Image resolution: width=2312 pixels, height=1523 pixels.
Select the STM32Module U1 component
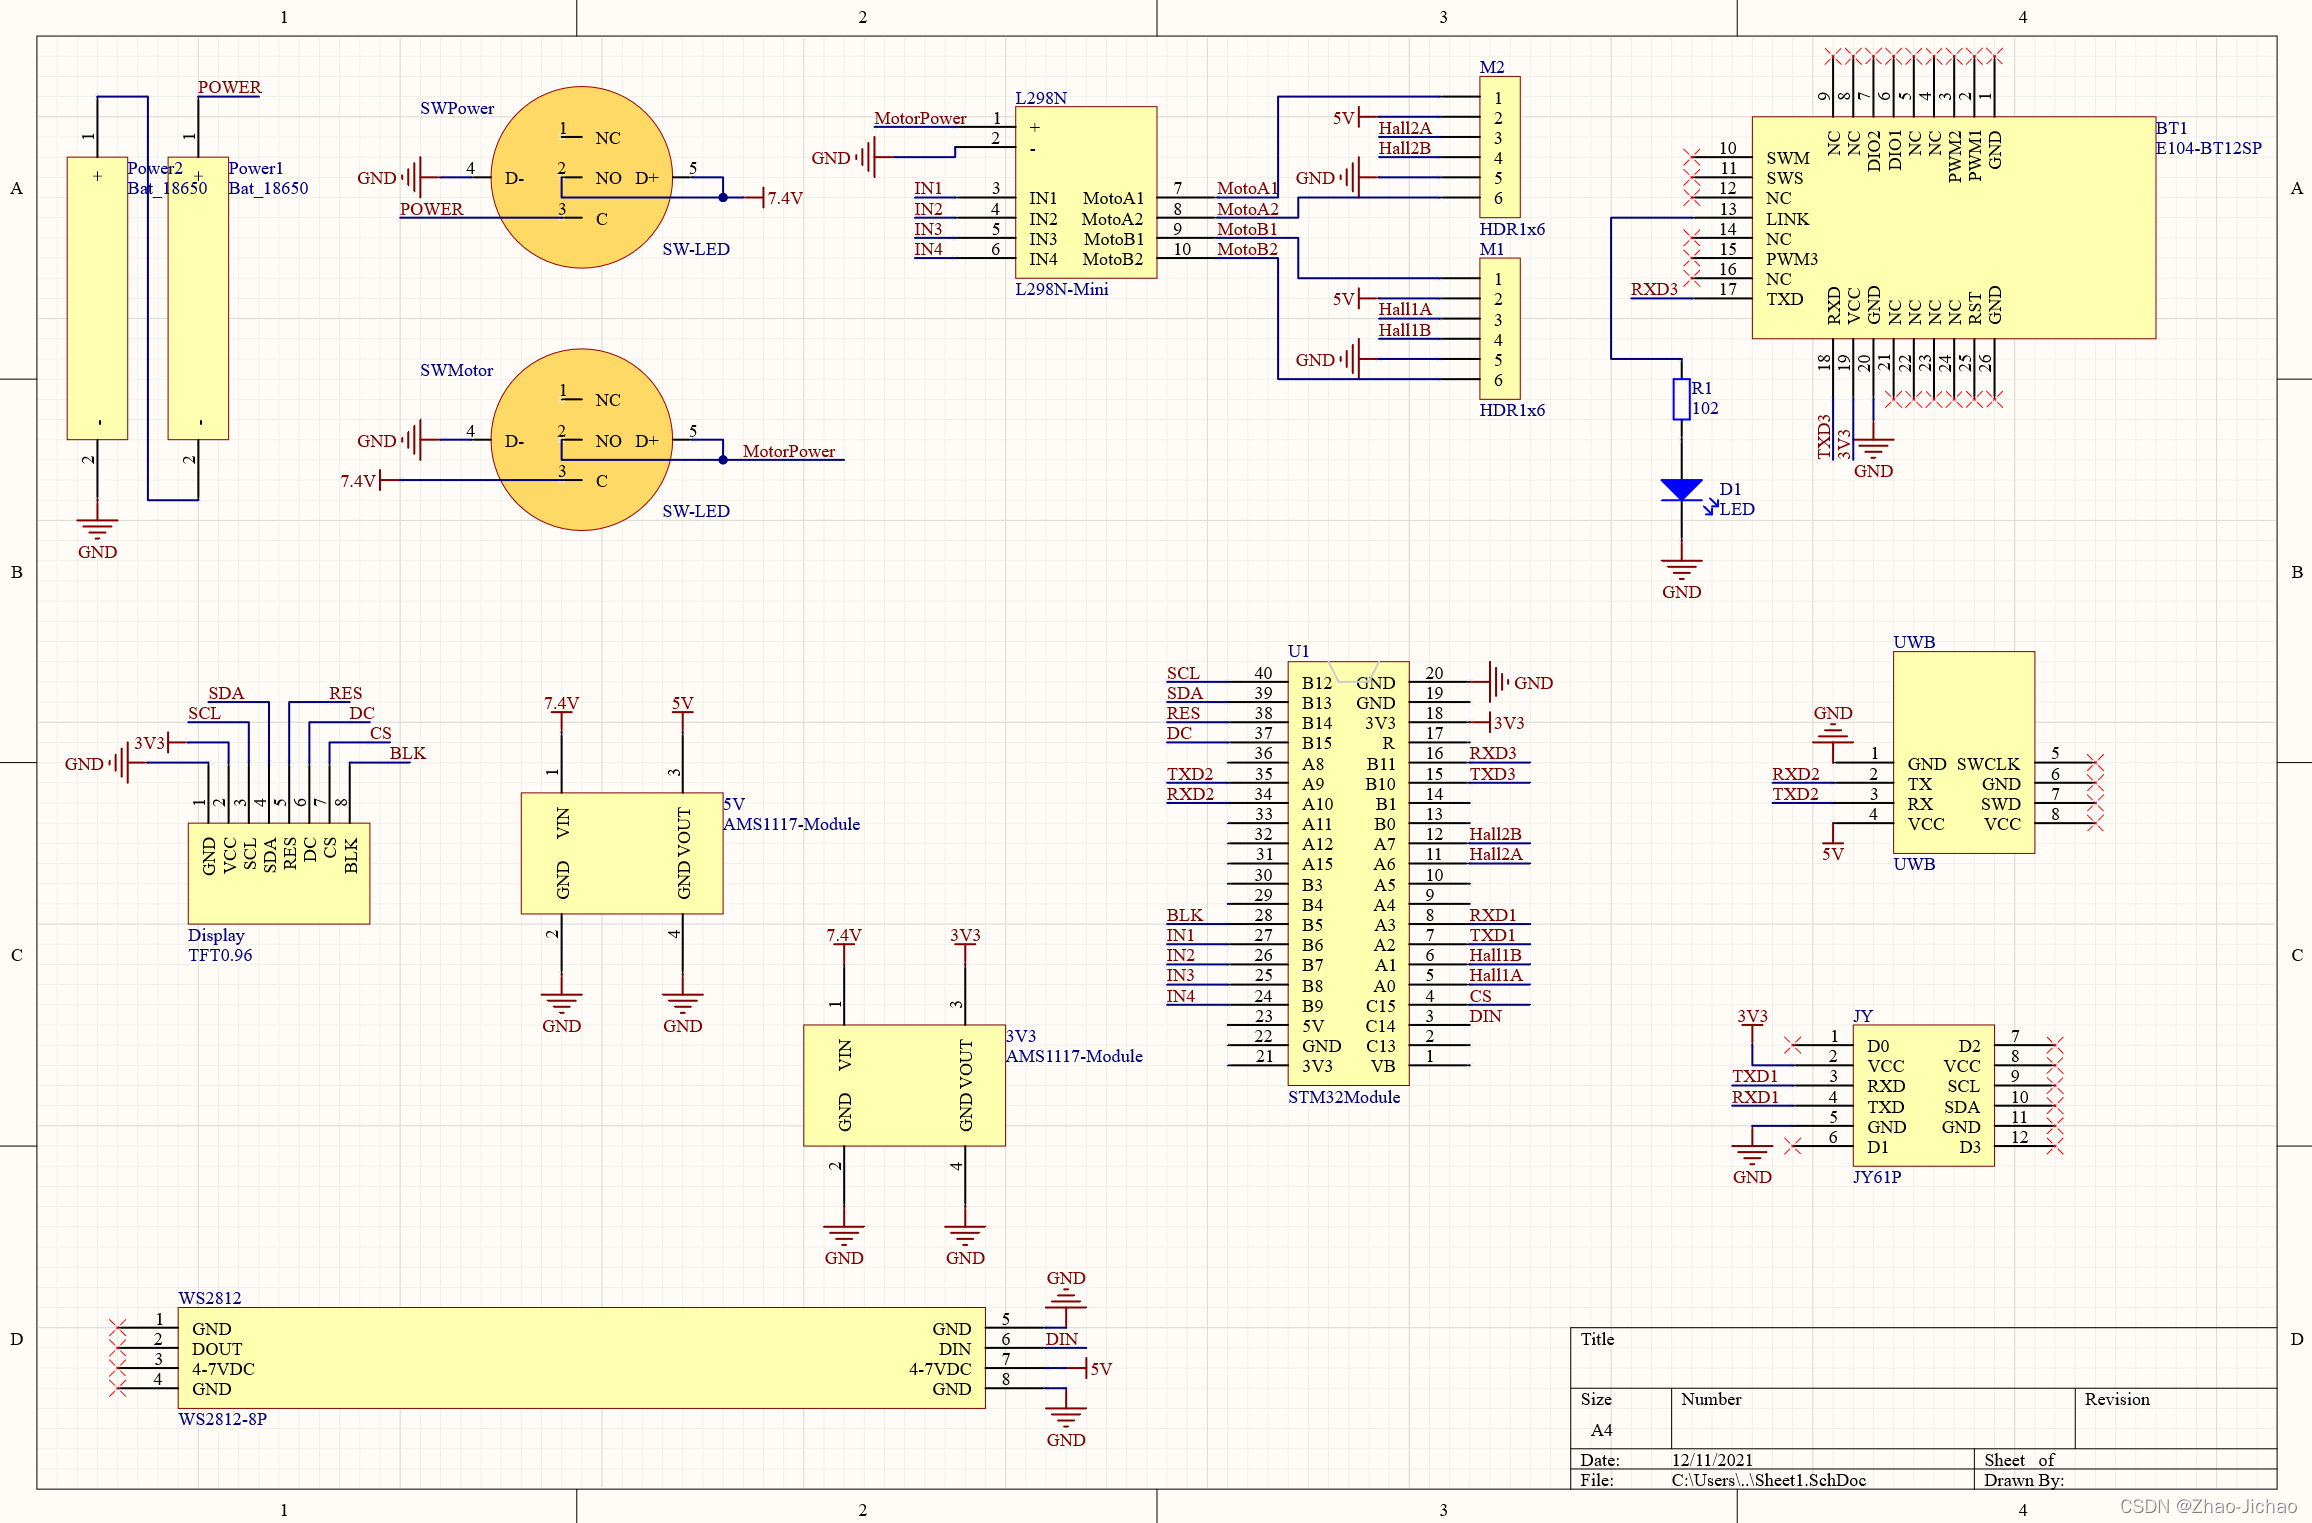(x=1347, y=872)
